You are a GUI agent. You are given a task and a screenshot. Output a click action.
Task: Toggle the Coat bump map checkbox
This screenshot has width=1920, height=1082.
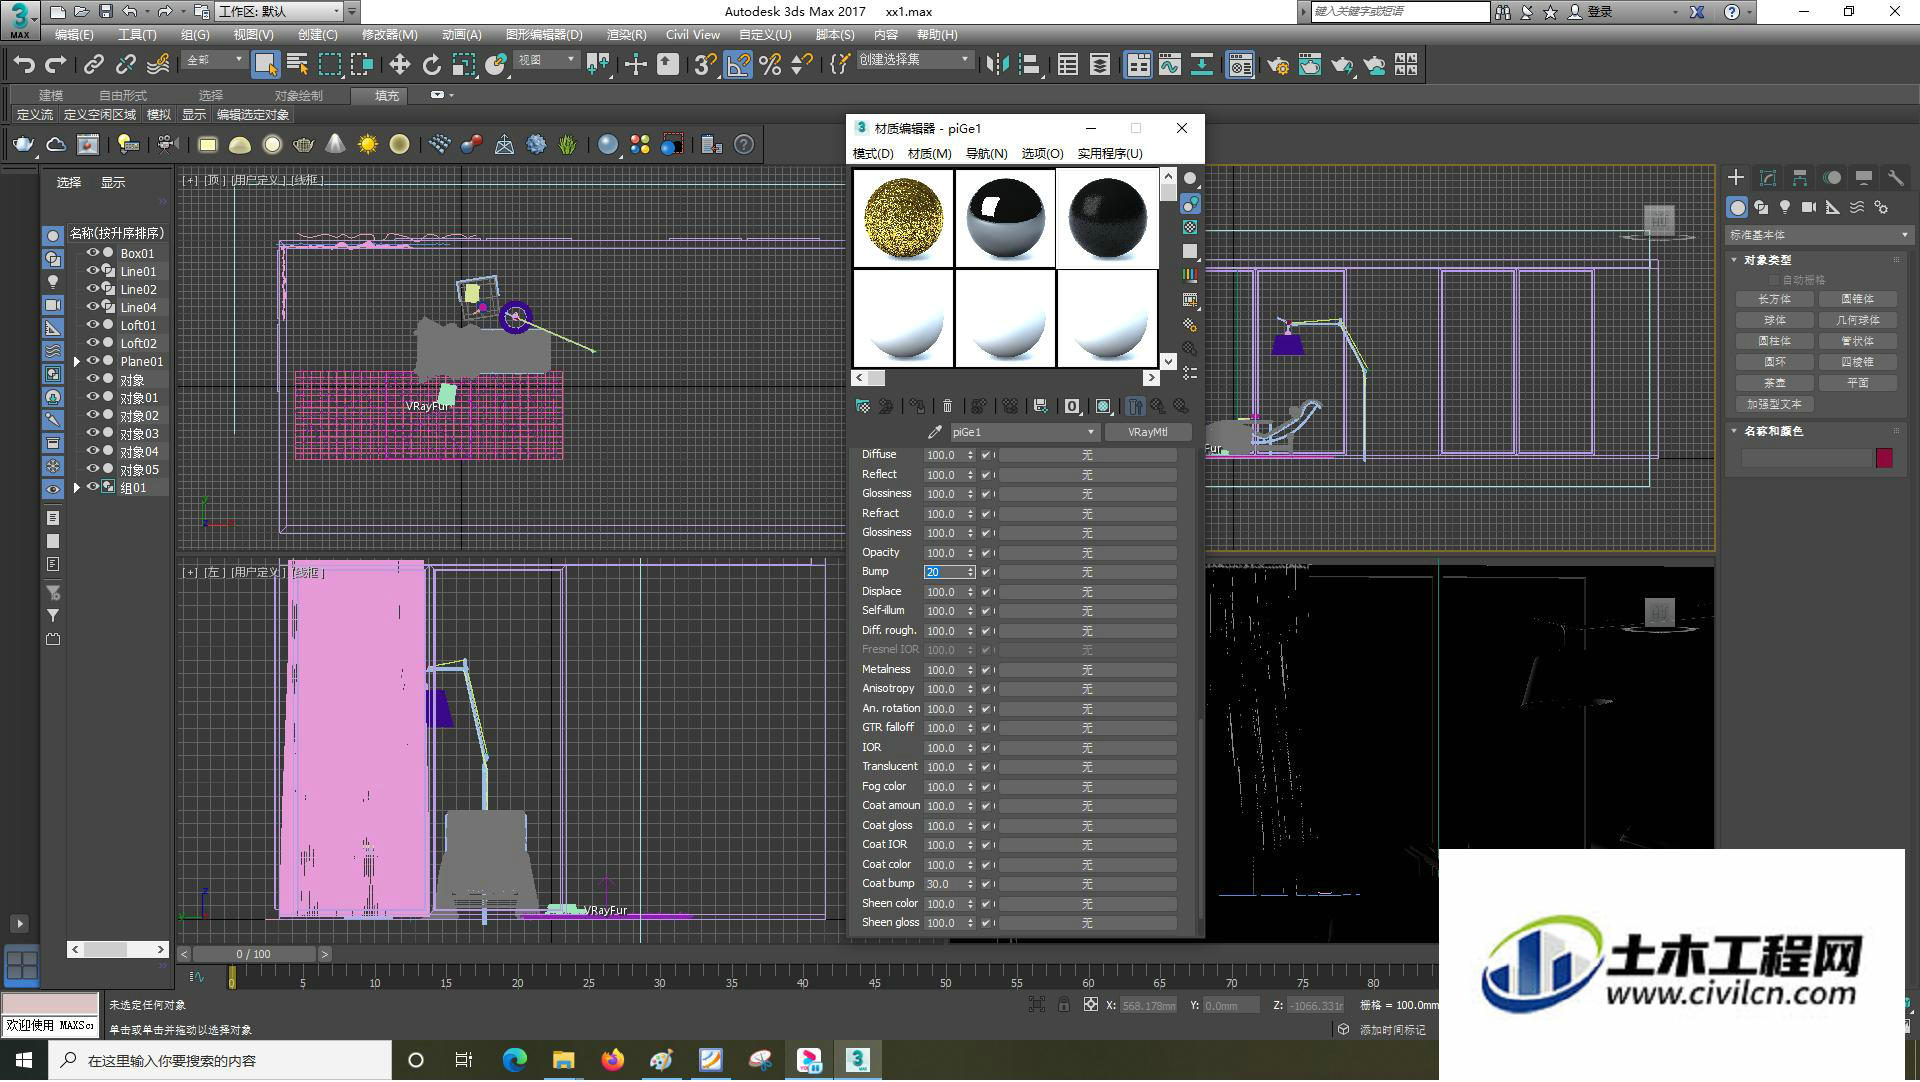pos(986,884)
